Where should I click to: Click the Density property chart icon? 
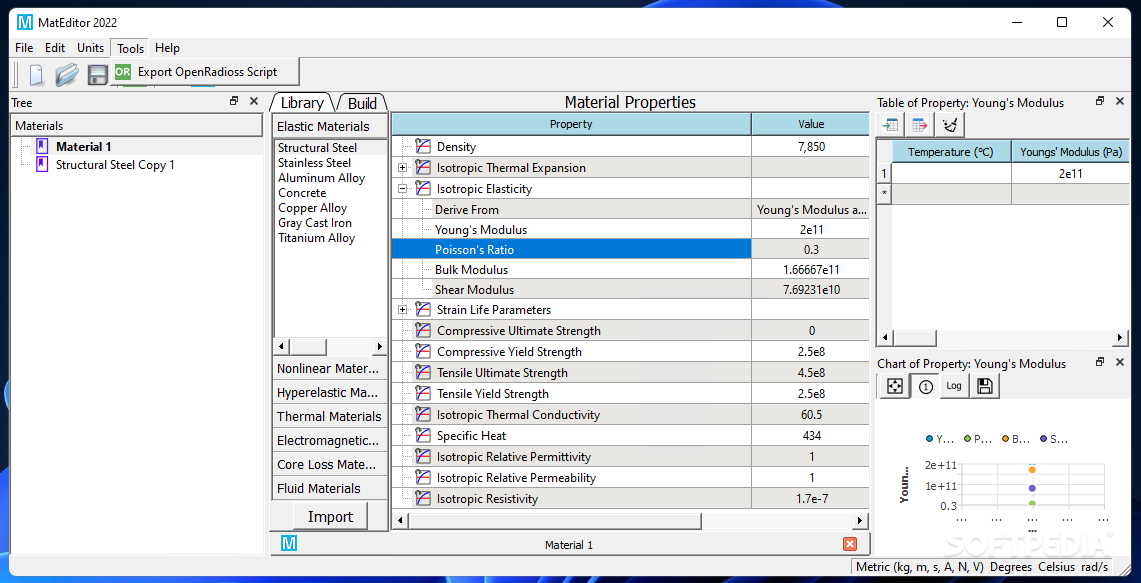click(423, 147)
